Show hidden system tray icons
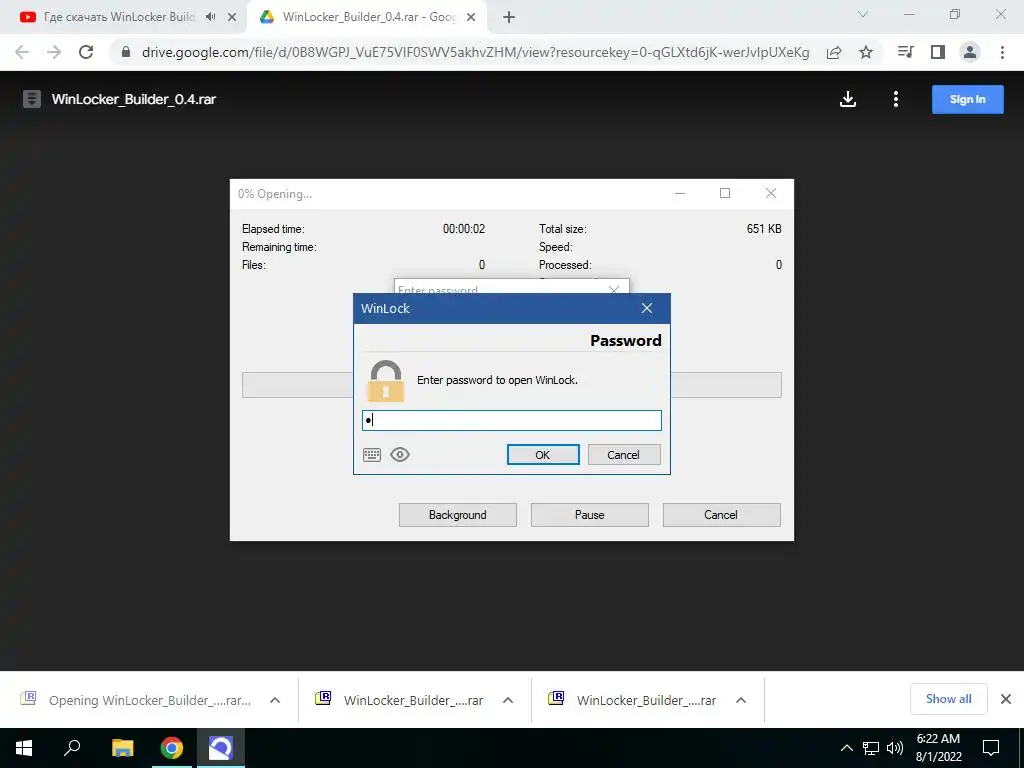The image size is (1024, 768). pyautogui.click(x=846, y=748)
